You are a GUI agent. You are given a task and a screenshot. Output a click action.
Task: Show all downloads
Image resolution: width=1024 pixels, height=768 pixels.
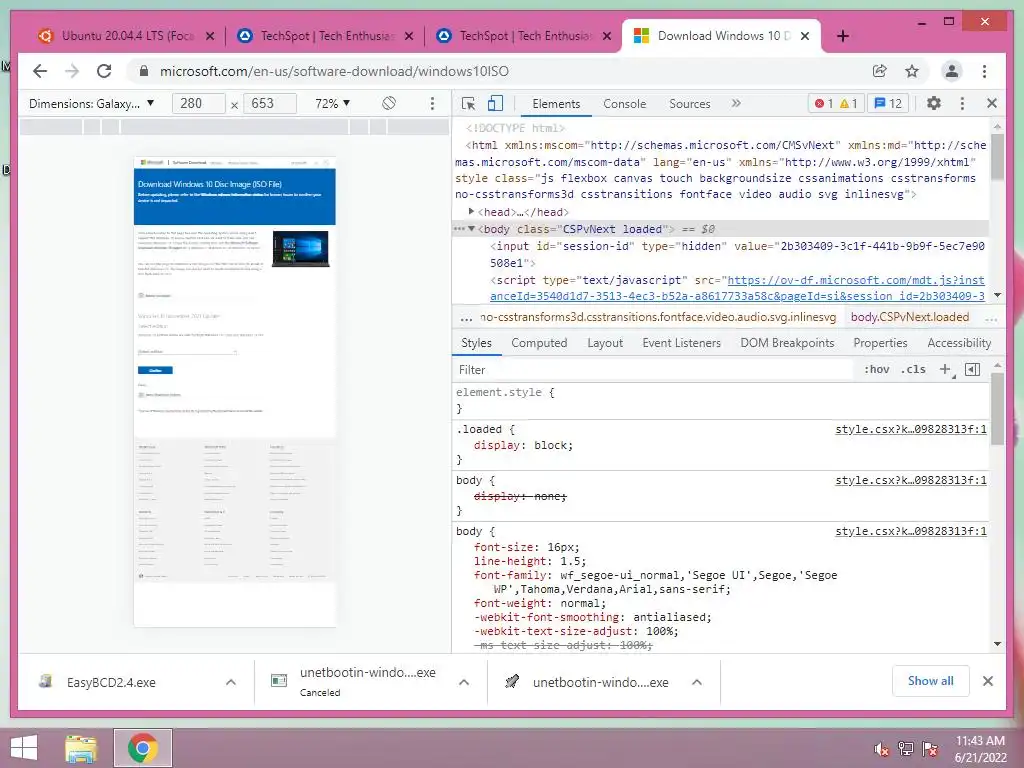coord(931,681)
